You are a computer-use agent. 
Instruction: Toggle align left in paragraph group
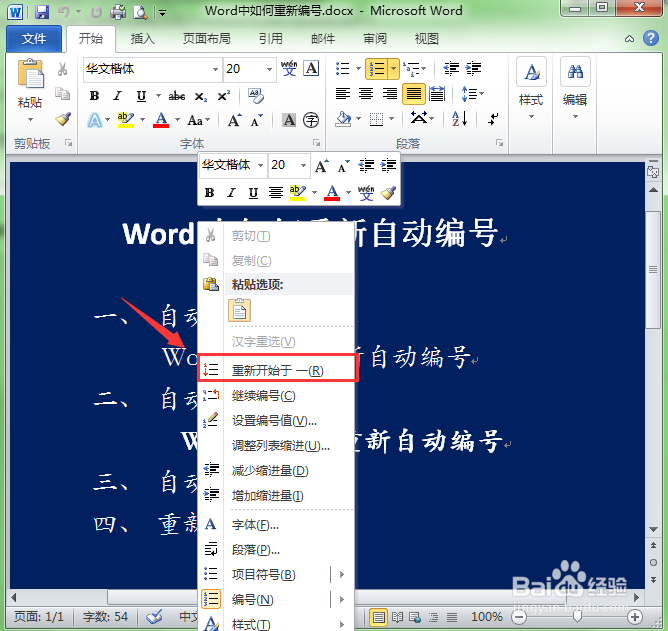click(343, 93)
